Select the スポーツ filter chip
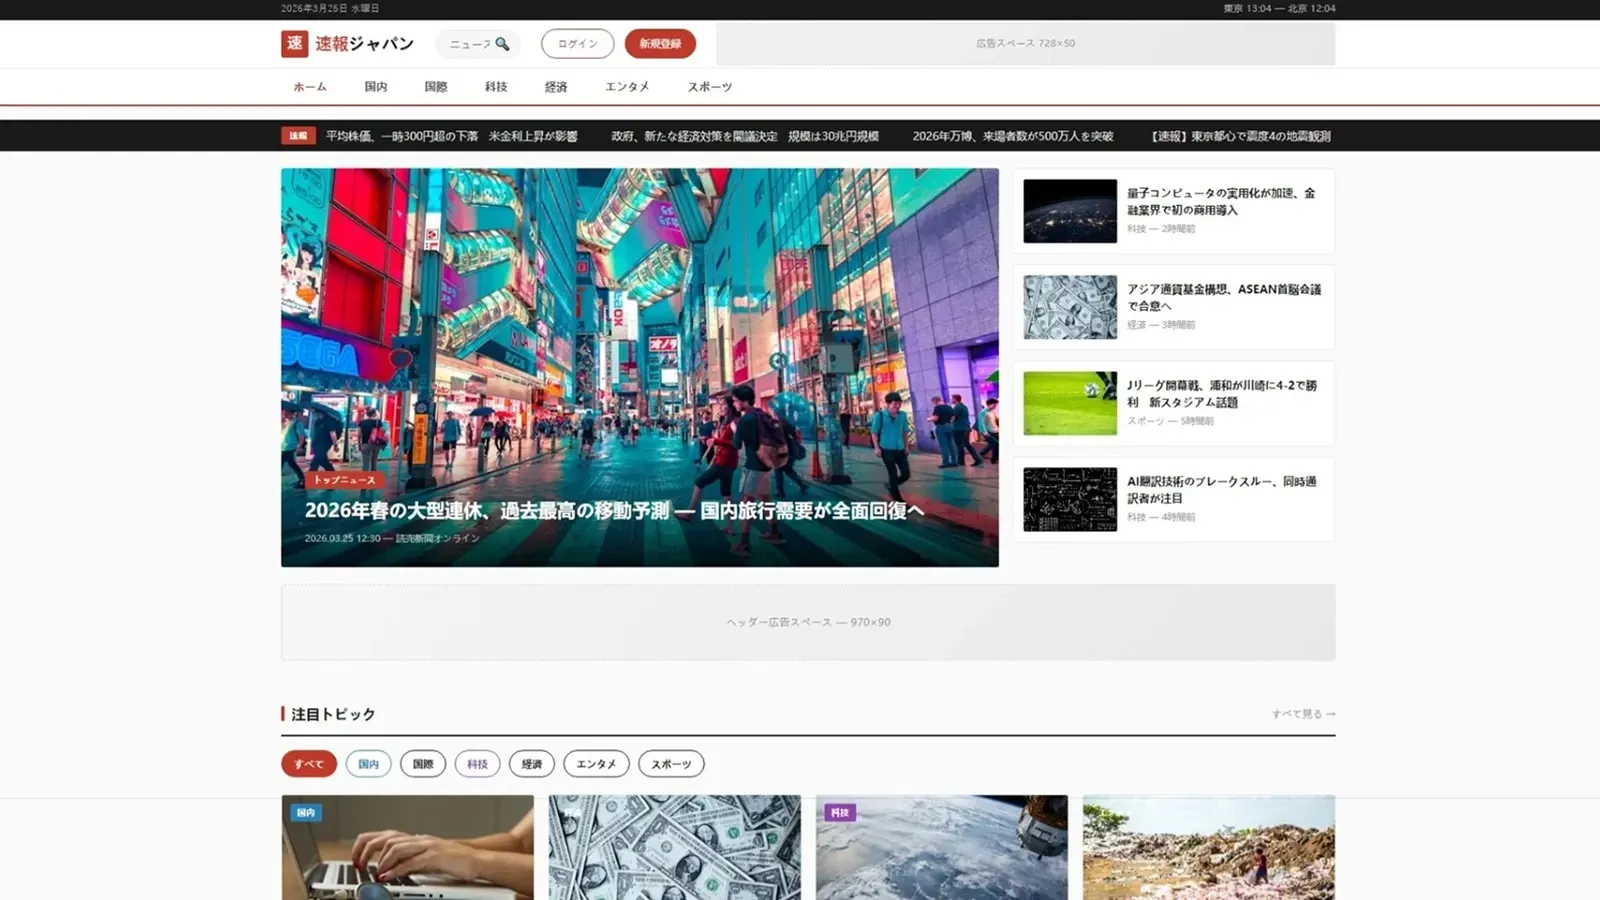 671,764
